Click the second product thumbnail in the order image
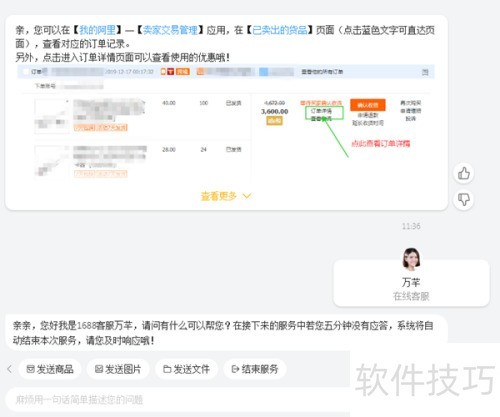Viewport: 500px width, 417px height. coord(52,162)
